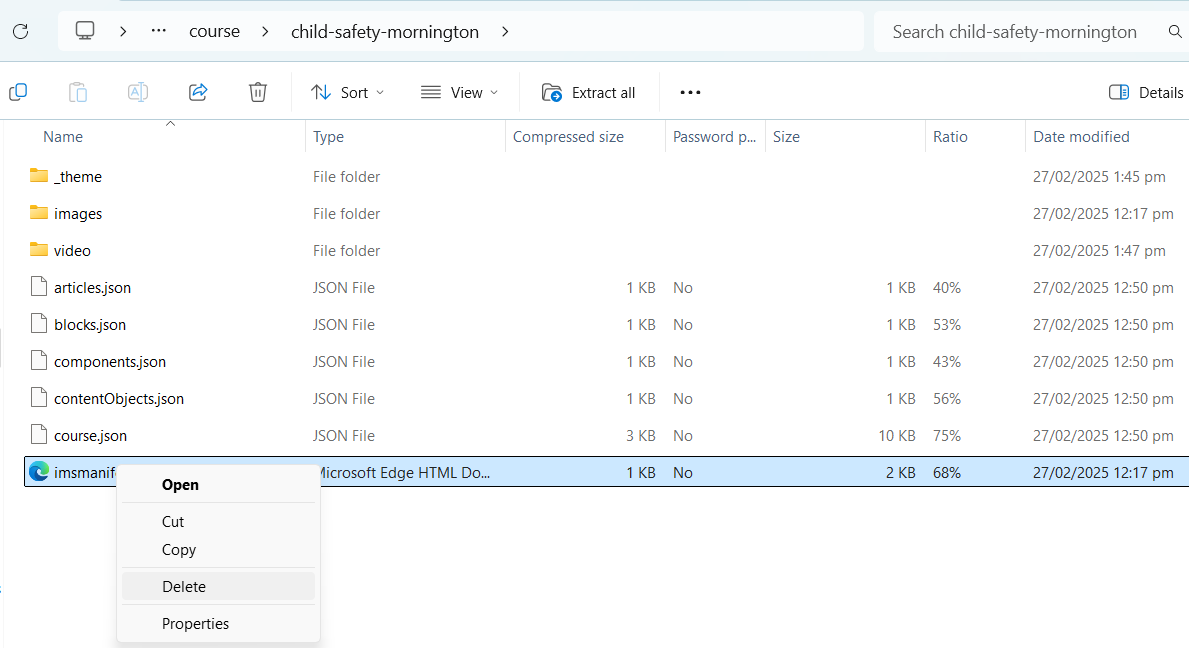This screenshot has width=1189, height=648.
Task: Refresh the folder view
Action: [x=20, y=31]
